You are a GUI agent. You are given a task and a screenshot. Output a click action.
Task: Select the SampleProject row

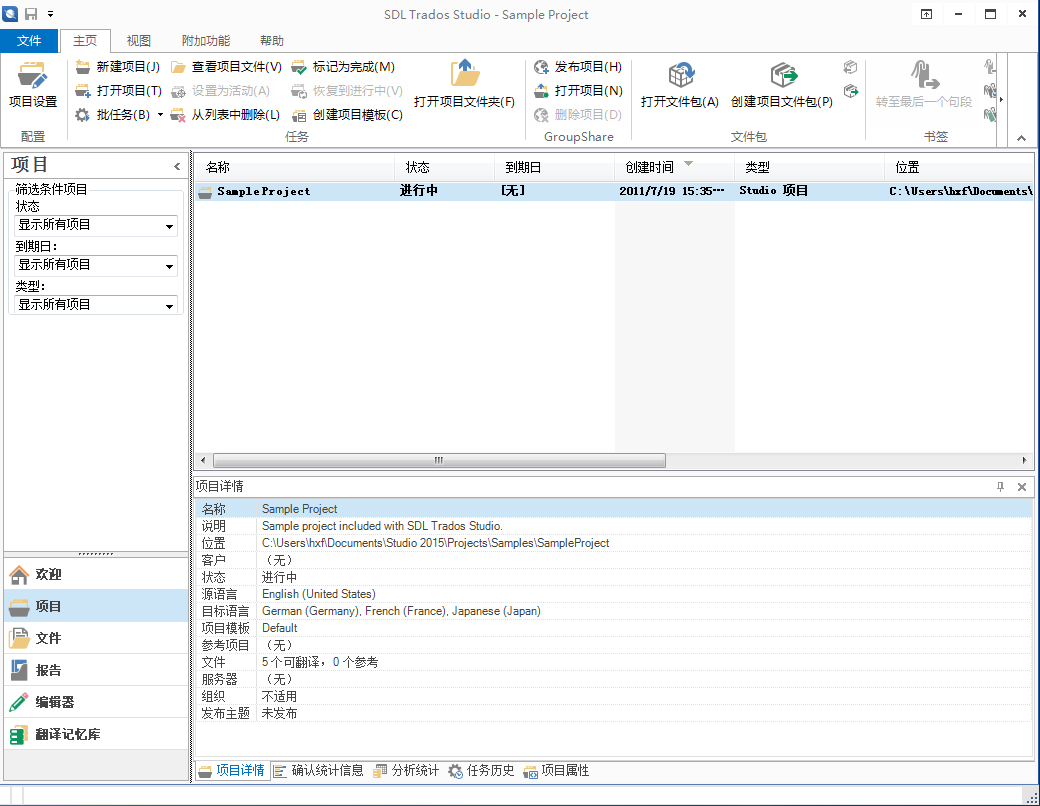tap(614, 191)
